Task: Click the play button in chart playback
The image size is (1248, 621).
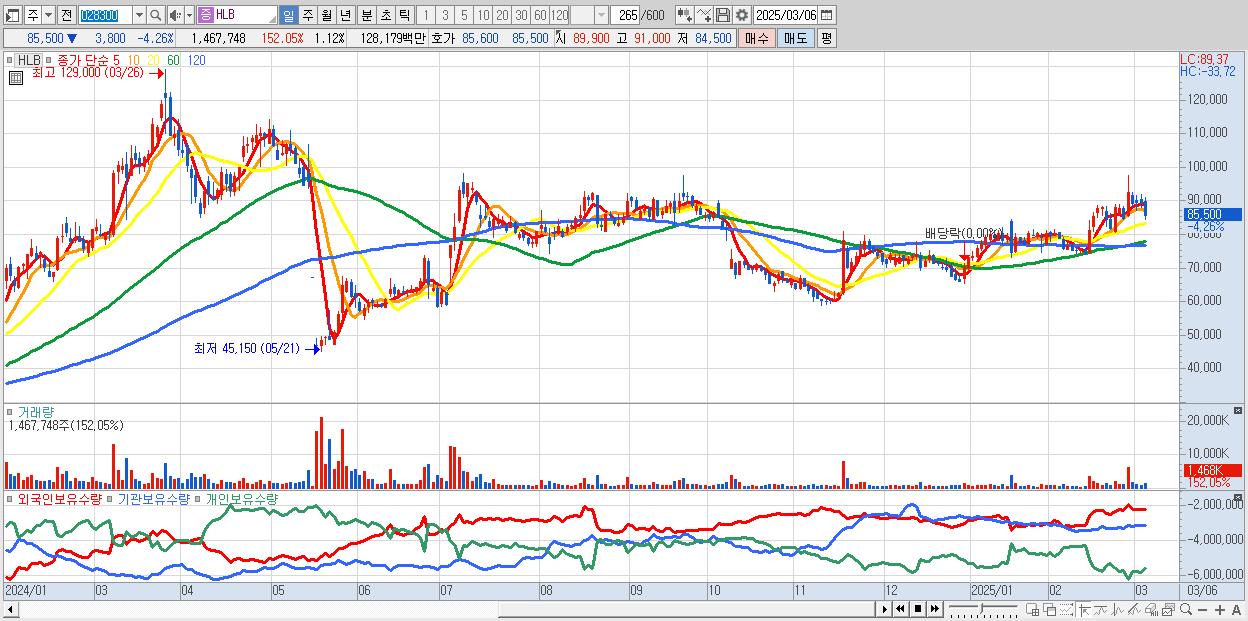Action: click(885, 609)
